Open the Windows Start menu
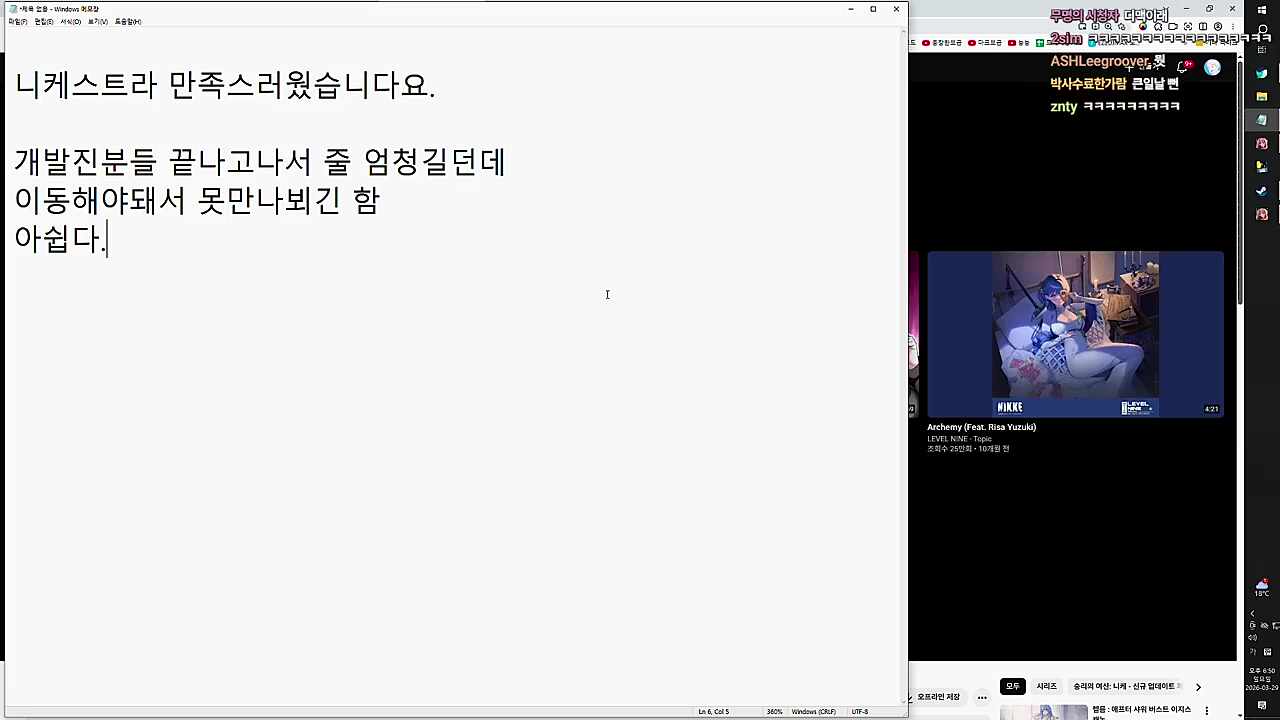Viewport: 1280px width, 720px height. (1262, 10)
